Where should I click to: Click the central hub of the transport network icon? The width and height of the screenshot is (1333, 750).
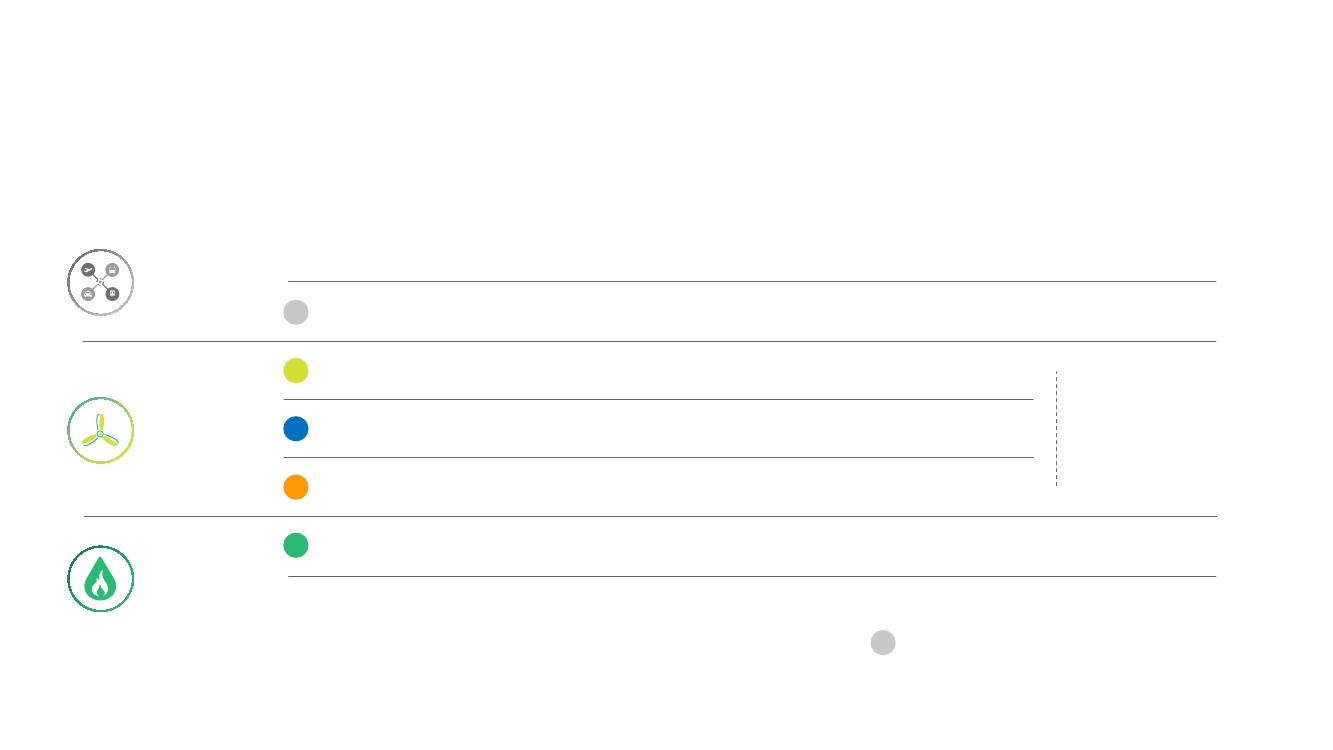pyautogui.click(x=100, y=282)
